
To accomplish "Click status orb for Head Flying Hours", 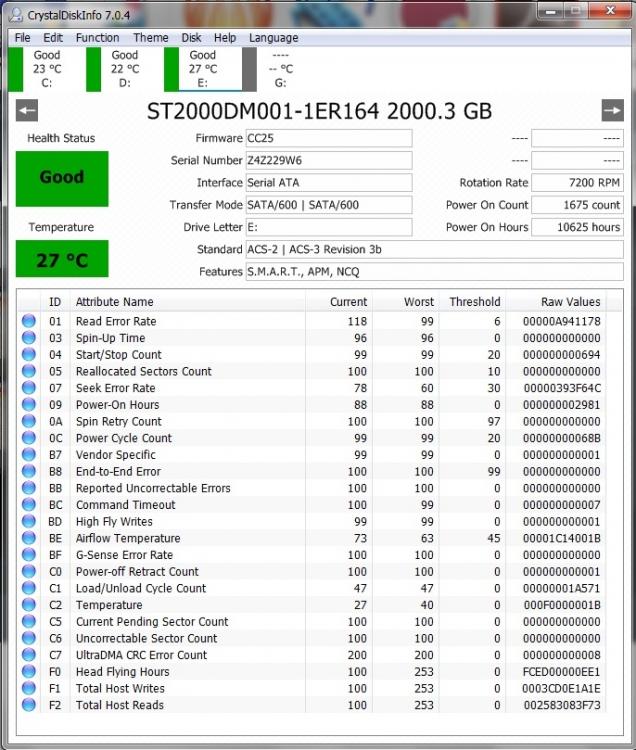I will pyautogui.click(x=29, y=672).
